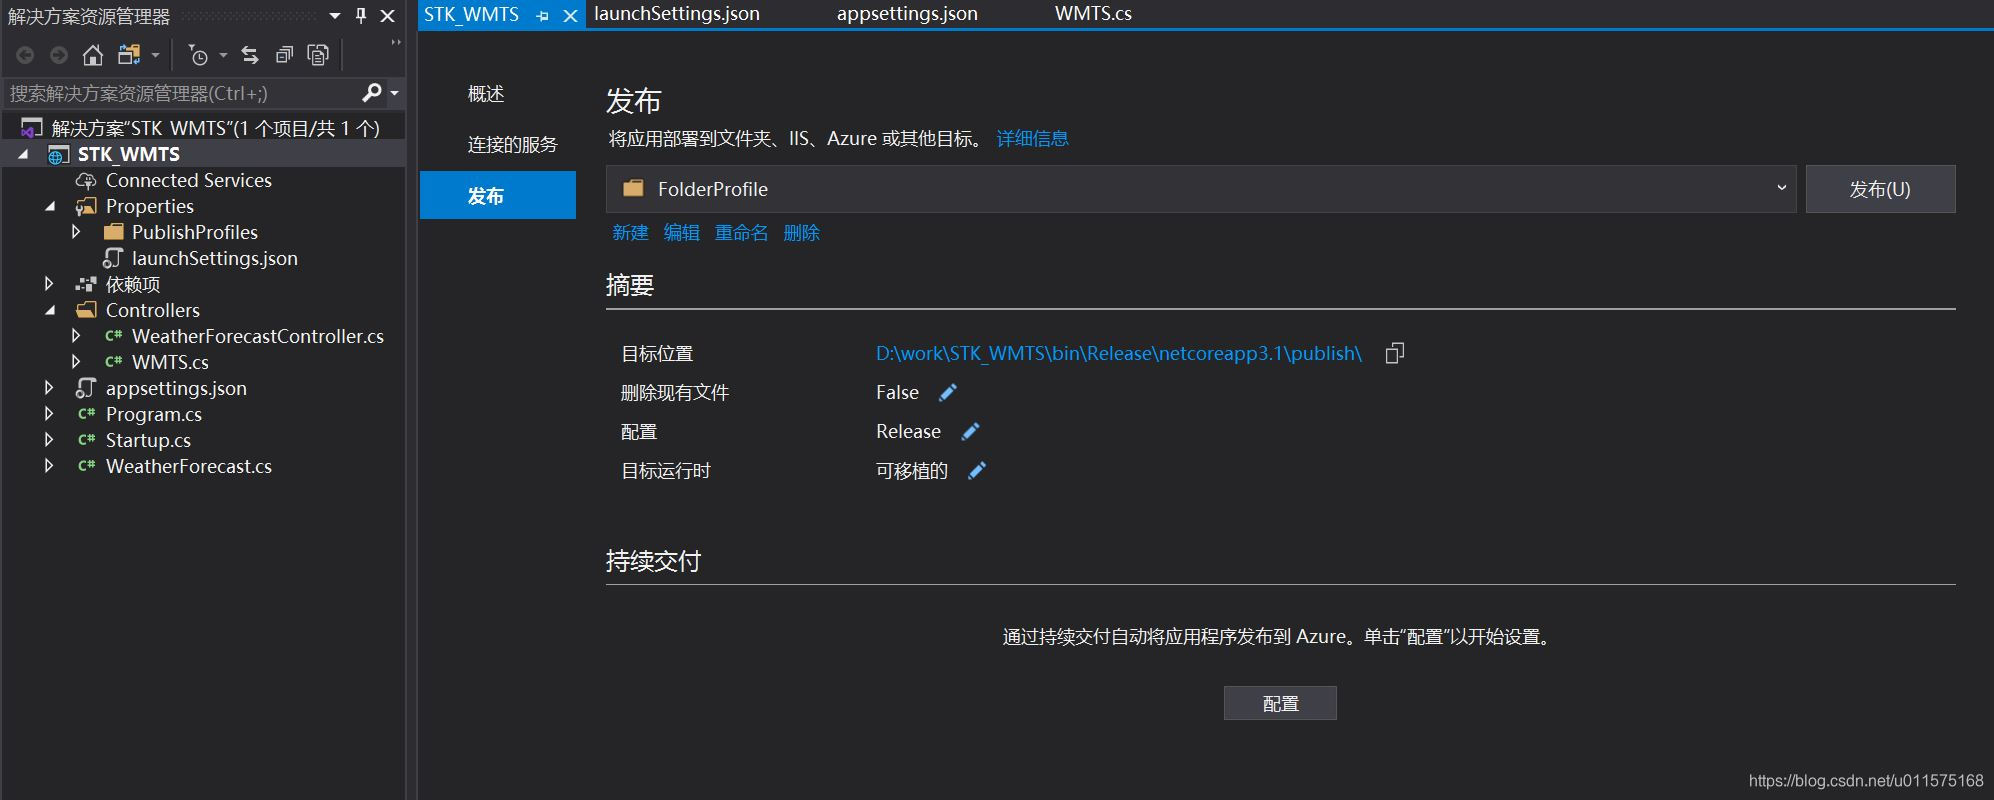The width and height of the screenshot is (1994, 800).
Task: Click the 发布(U) publish button
Action: click(1880, 189)
